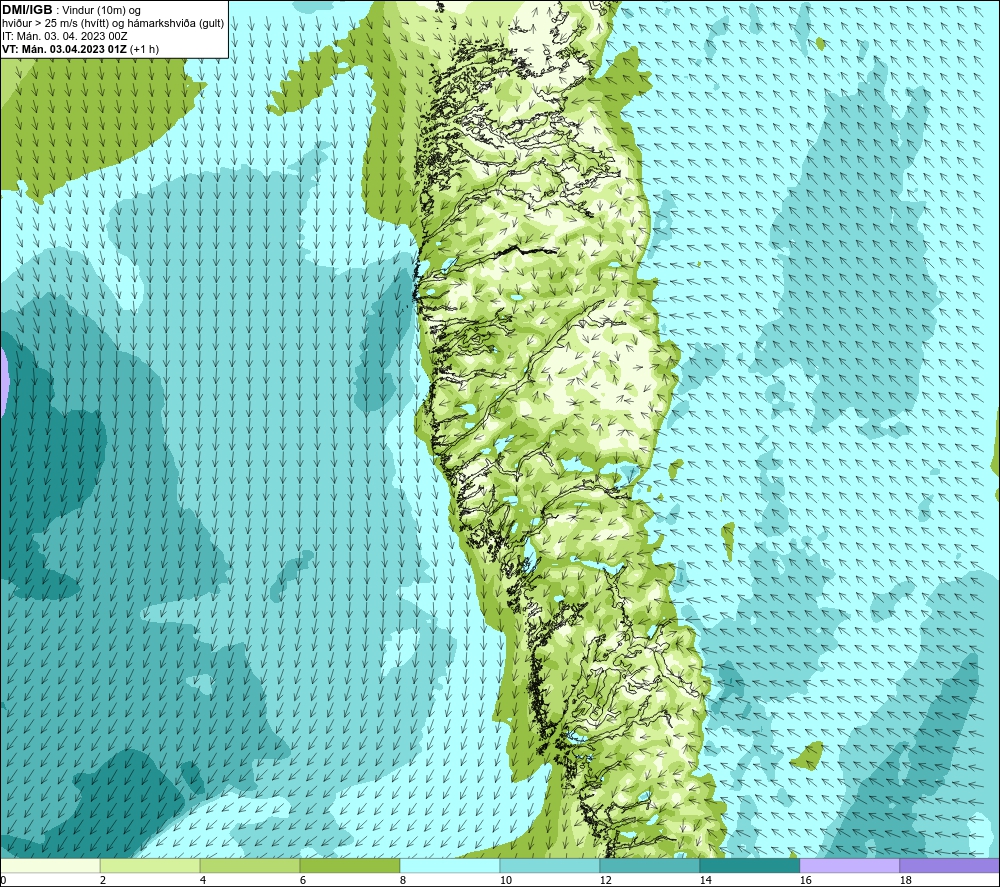Click the teal 12–14 m/s legend swatch
Screen dimensions: 1000x887
(x=649, y=865)
